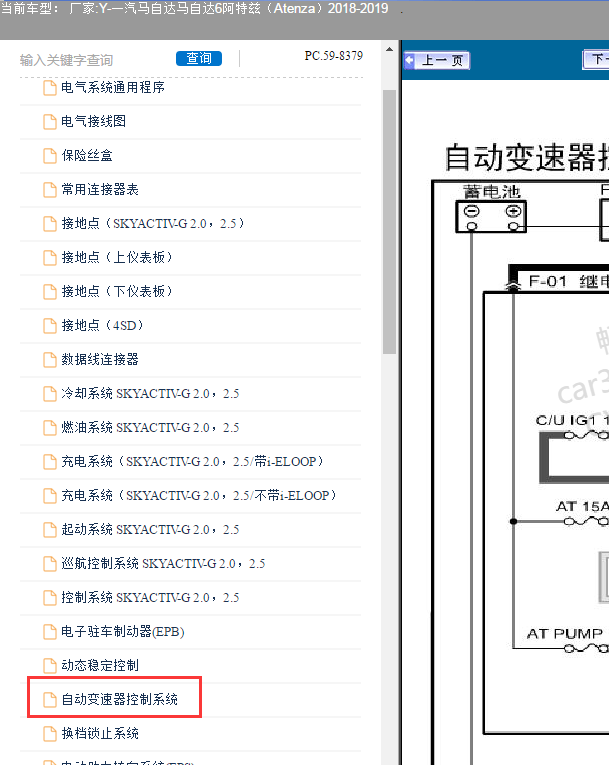Click document icon beside 保险丝盒
This screenshot has height=765, width=609.
(50, 156)
